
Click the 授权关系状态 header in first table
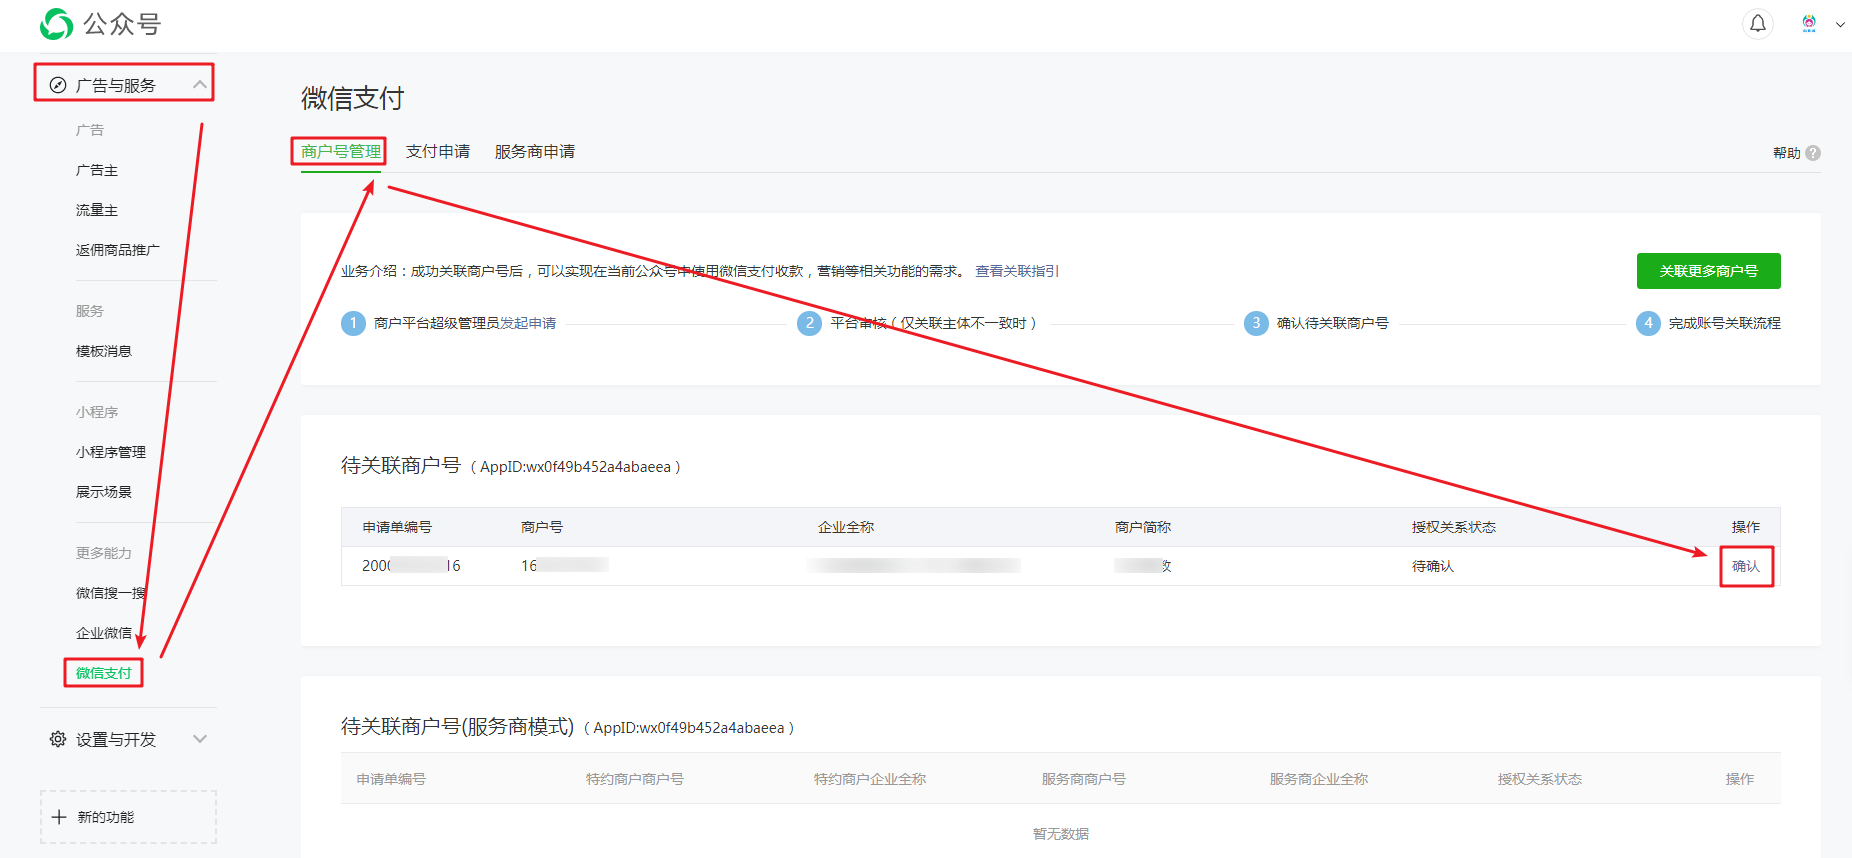[1454, 527]
